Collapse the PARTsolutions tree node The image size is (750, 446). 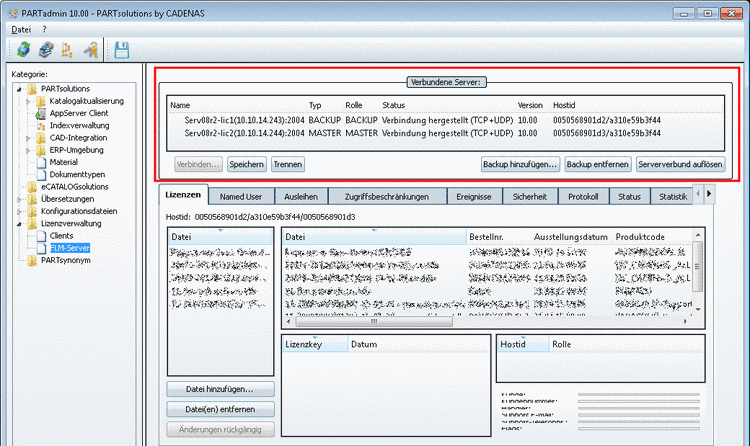tap(19, 89)
